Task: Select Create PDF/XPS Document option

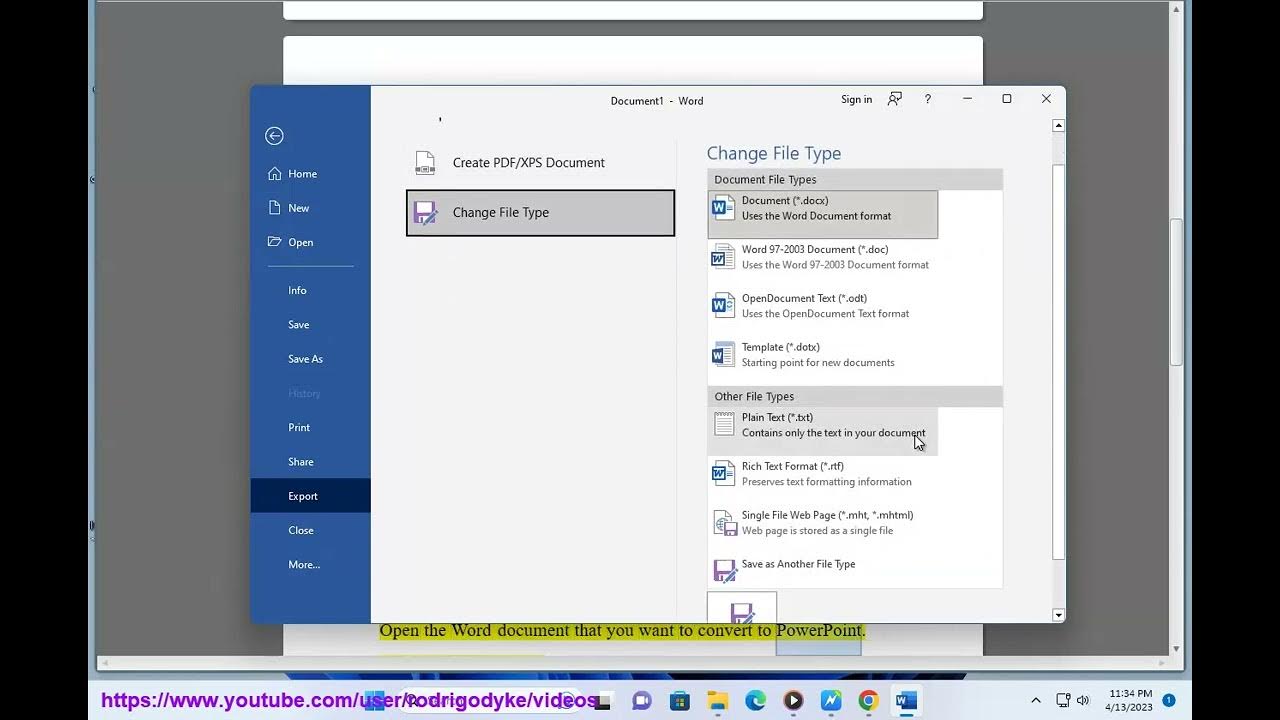Action: coord(540,163)
